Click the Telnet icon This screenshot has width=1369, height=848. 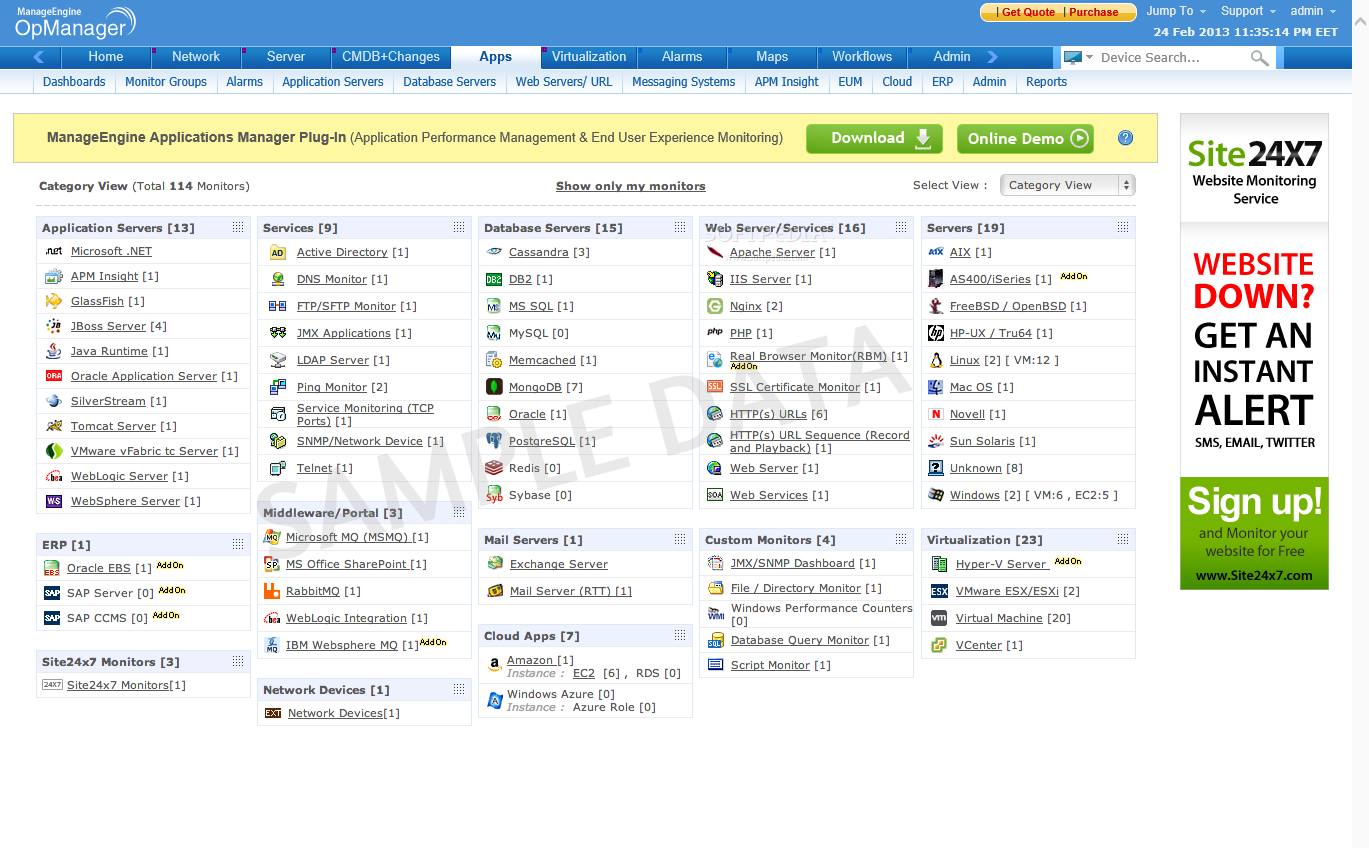pyautogui.click(x=278, y=468)
